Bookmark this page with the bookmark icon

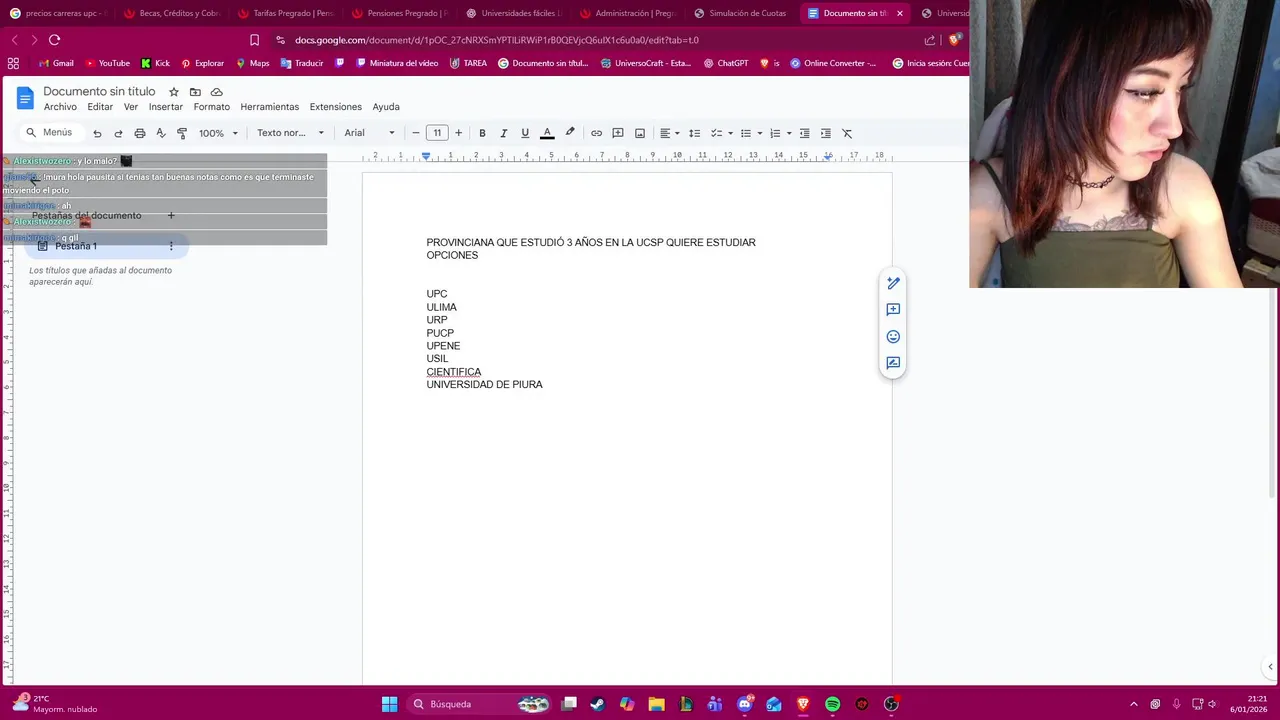click(254, 40)
